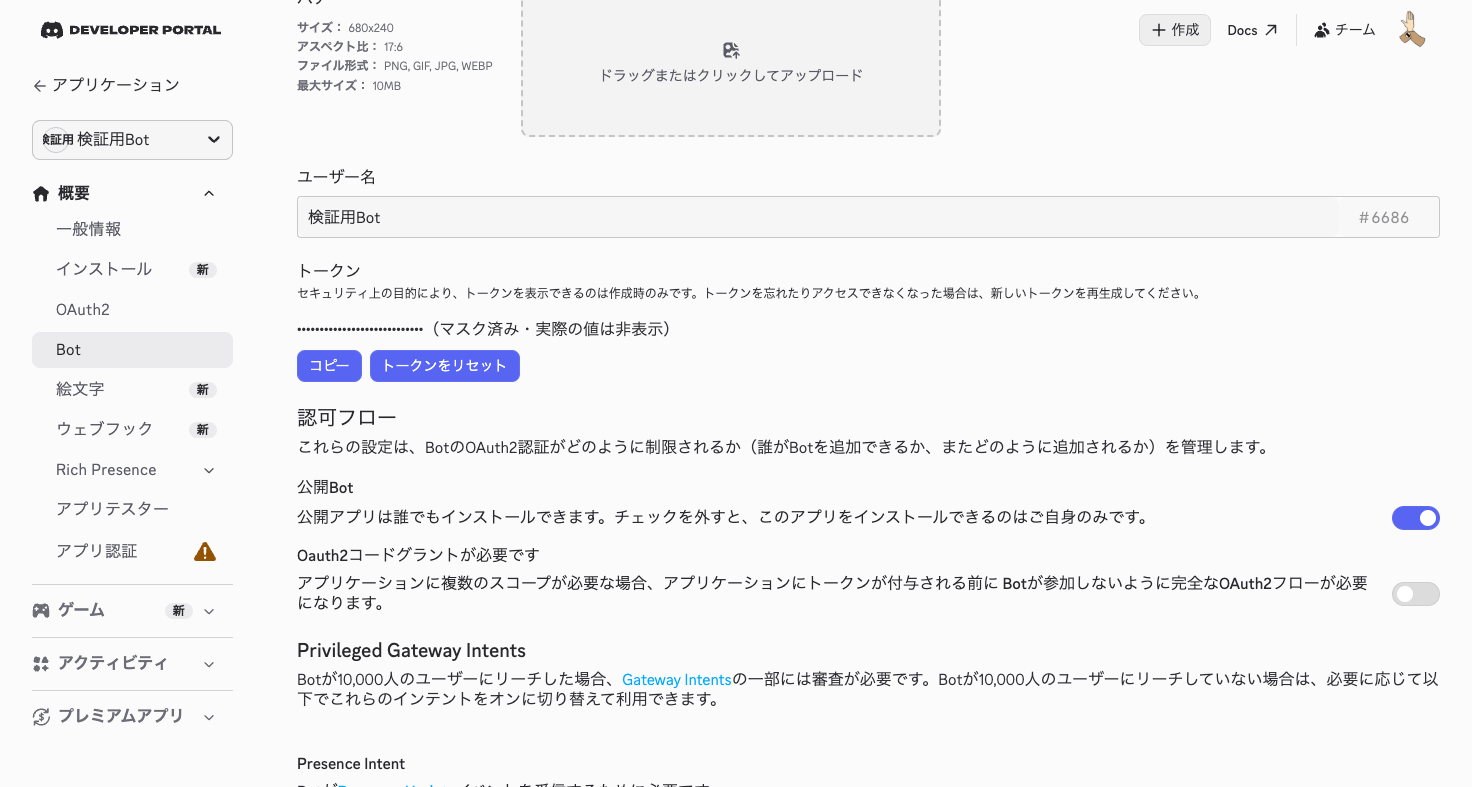Enable the Oauth2コードグラント toggle
The image size is (1472, 787).
click(x=1416, y=594)
